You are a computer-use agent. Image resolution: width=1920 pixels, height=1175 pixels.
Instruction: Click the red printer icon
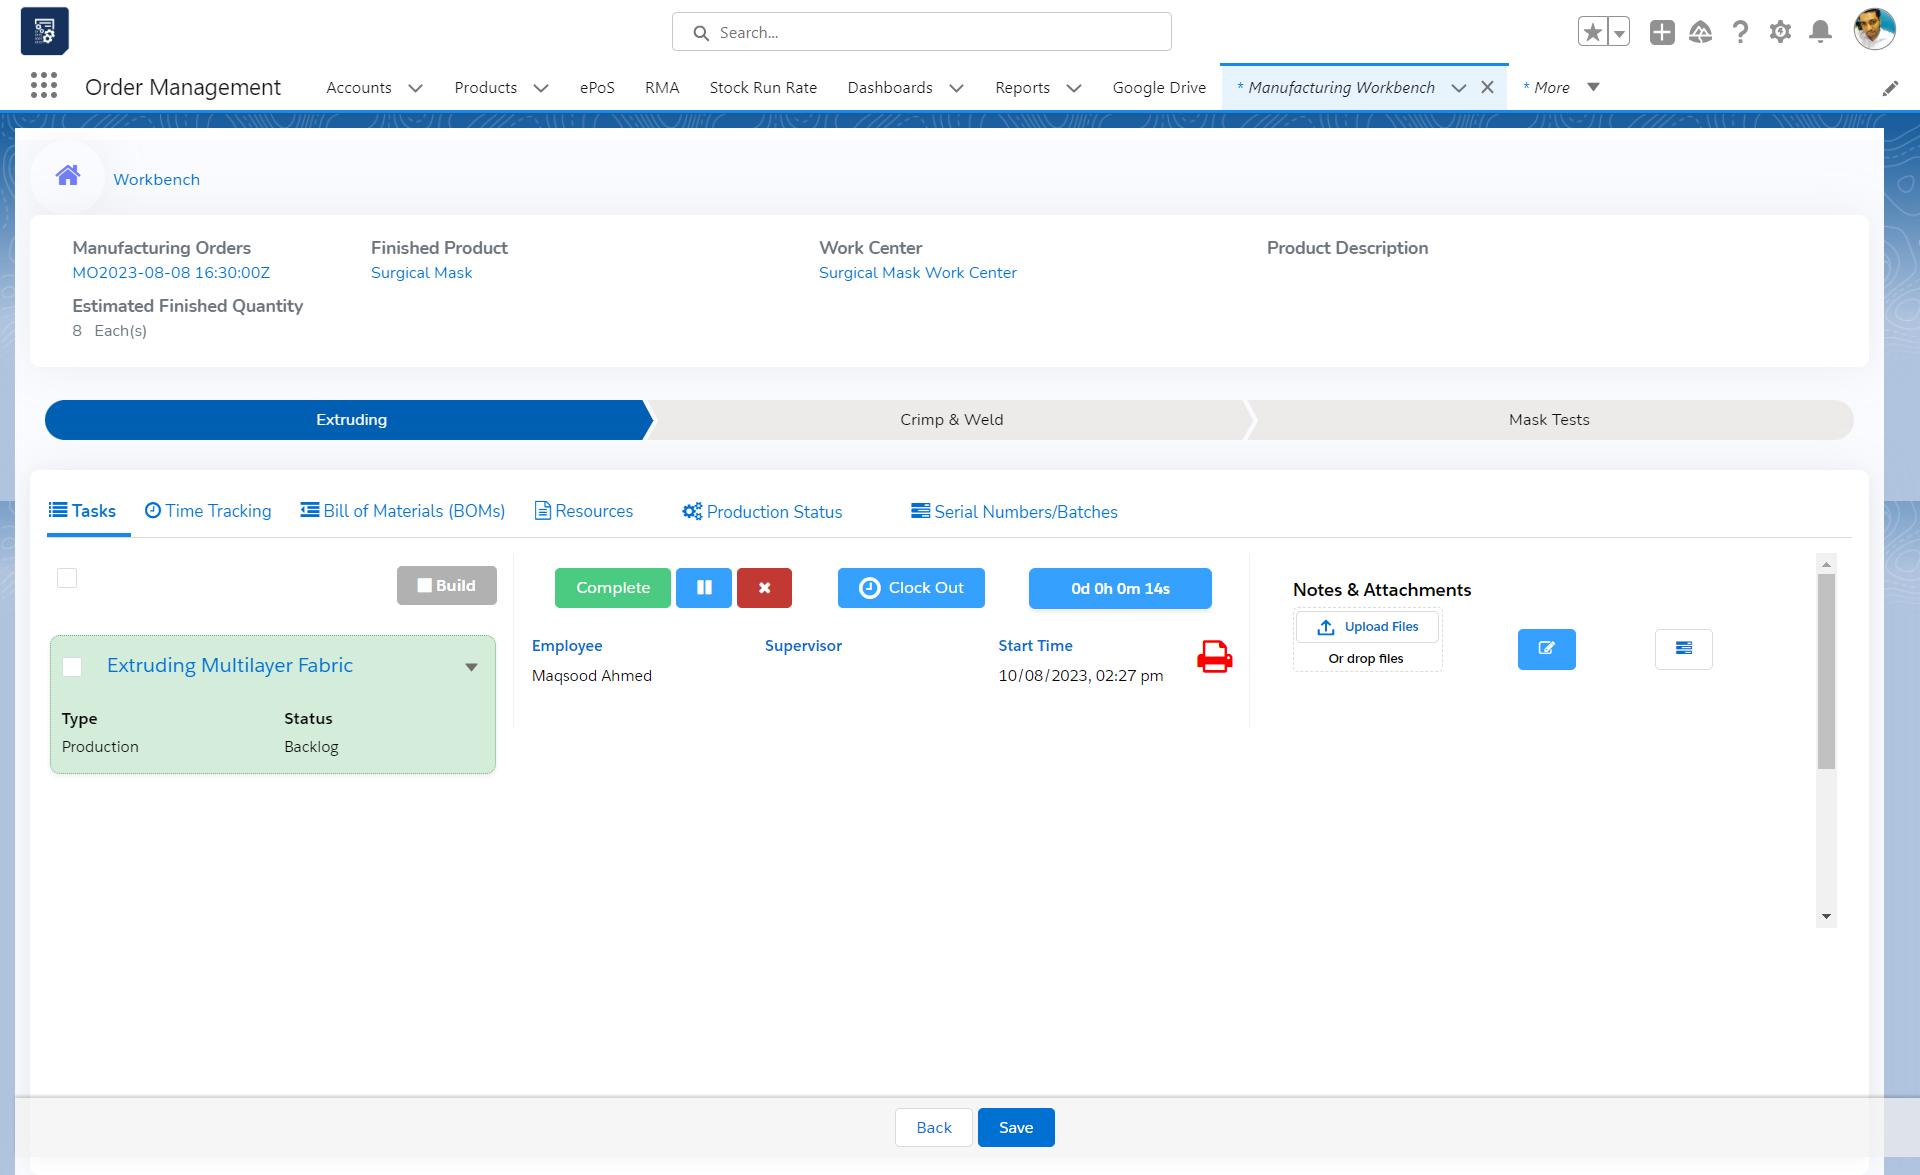tap(1214, 657)
